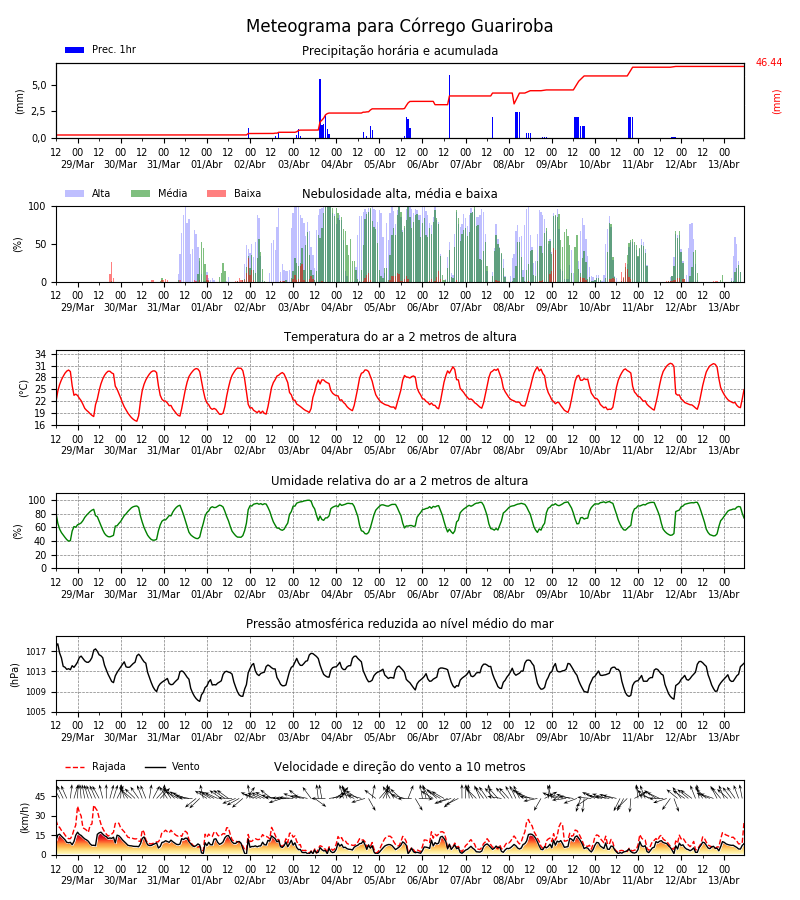The width and height of the screenshot is (800, 900).
Task: Click the tall blue precipitation bar near 07/Abr
Action: pos(449,107)
